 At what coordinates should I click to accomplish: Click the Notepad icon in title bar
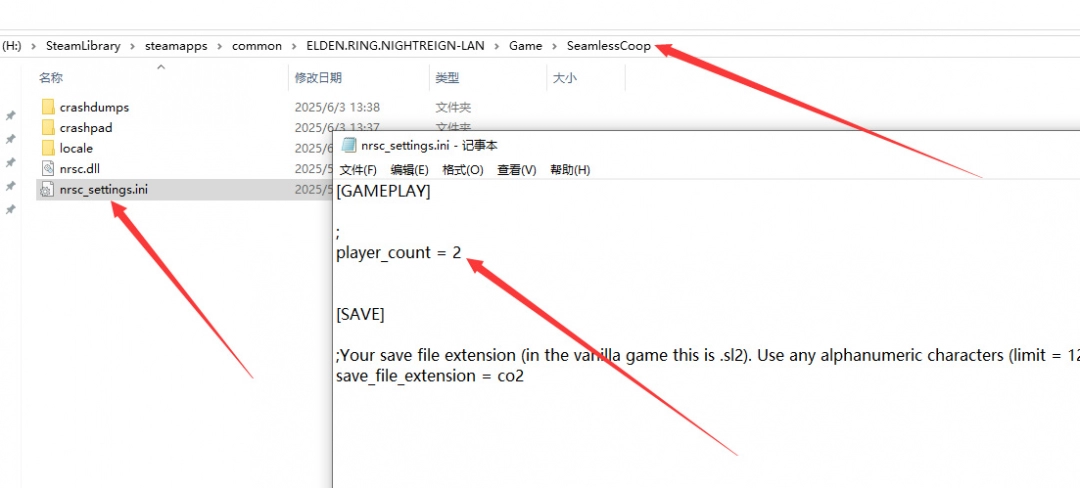click(349, 145)
